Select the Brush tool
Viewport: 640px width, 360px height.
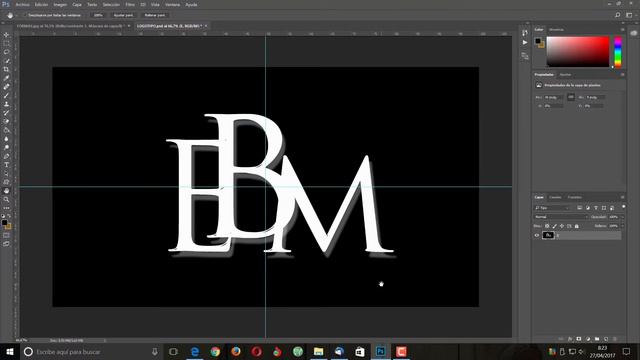[x=6, y=96]
